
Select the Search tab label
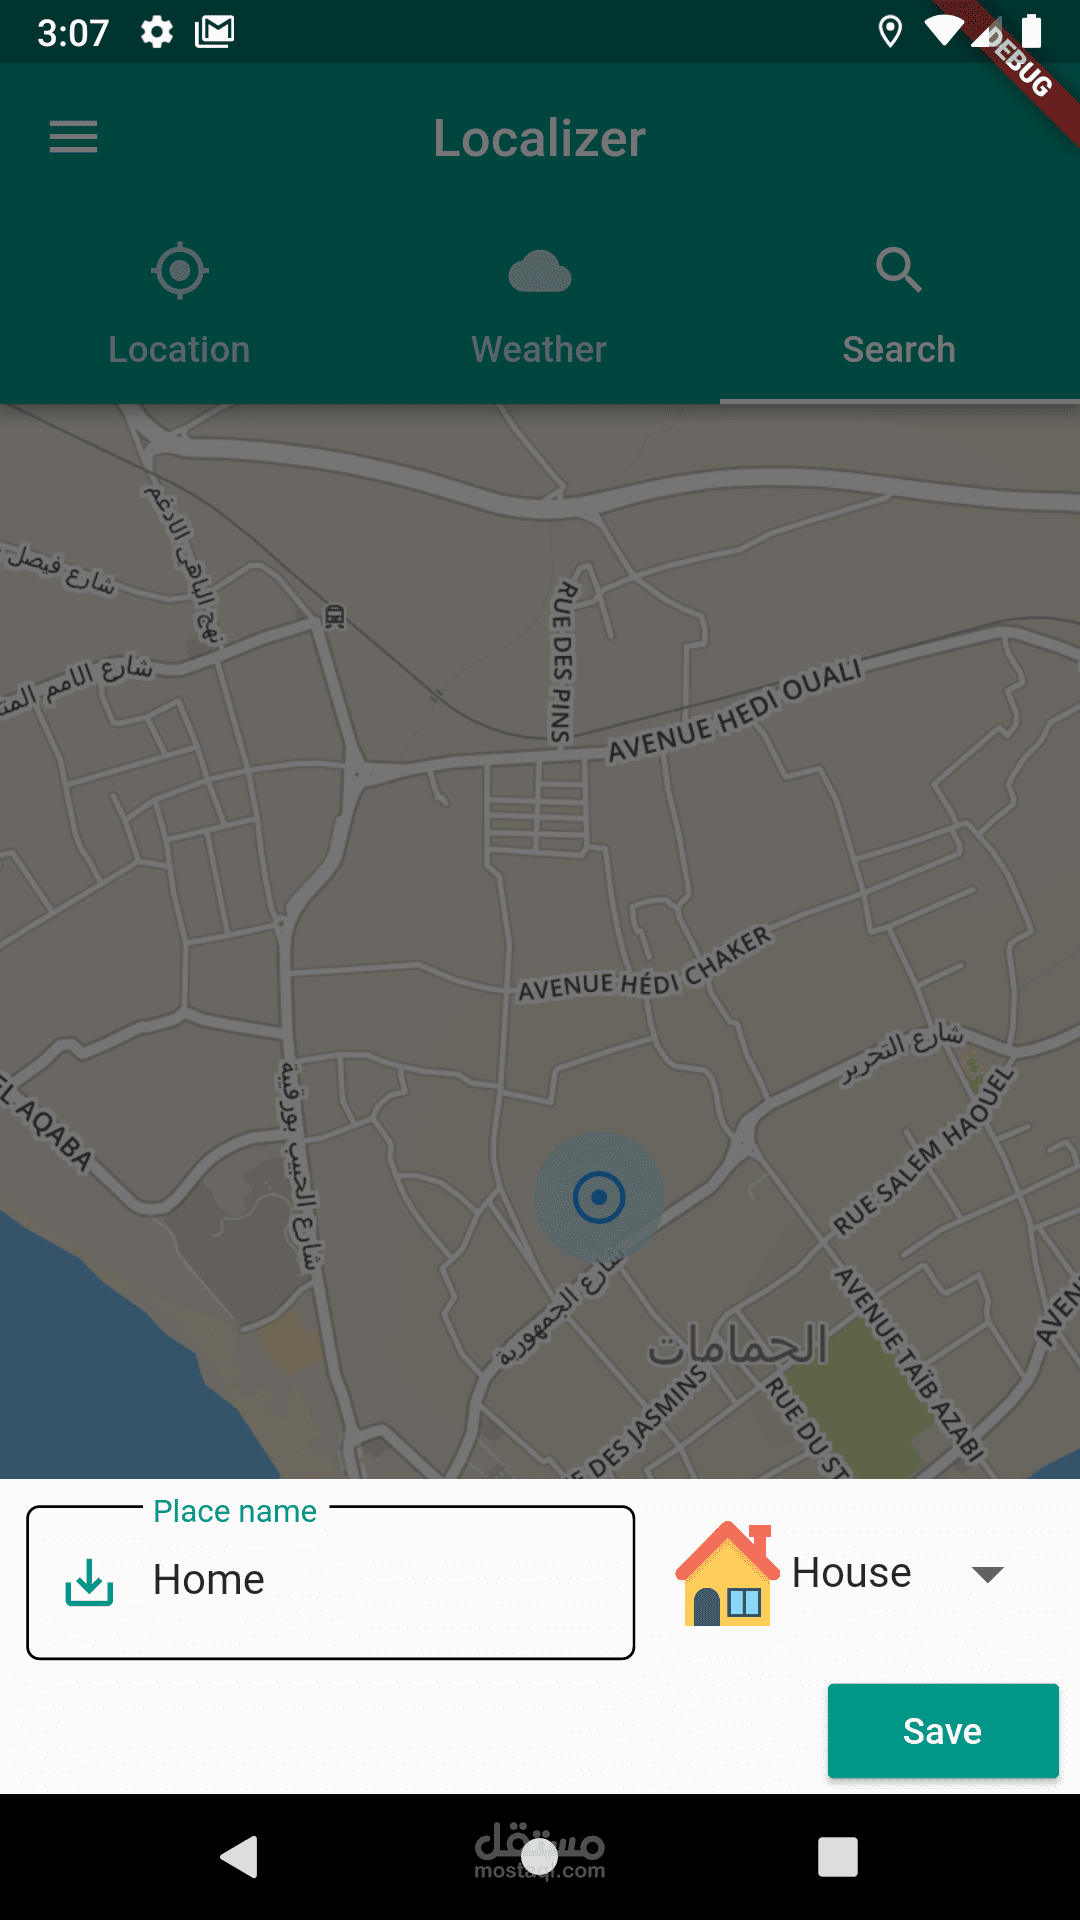(899, 350)
